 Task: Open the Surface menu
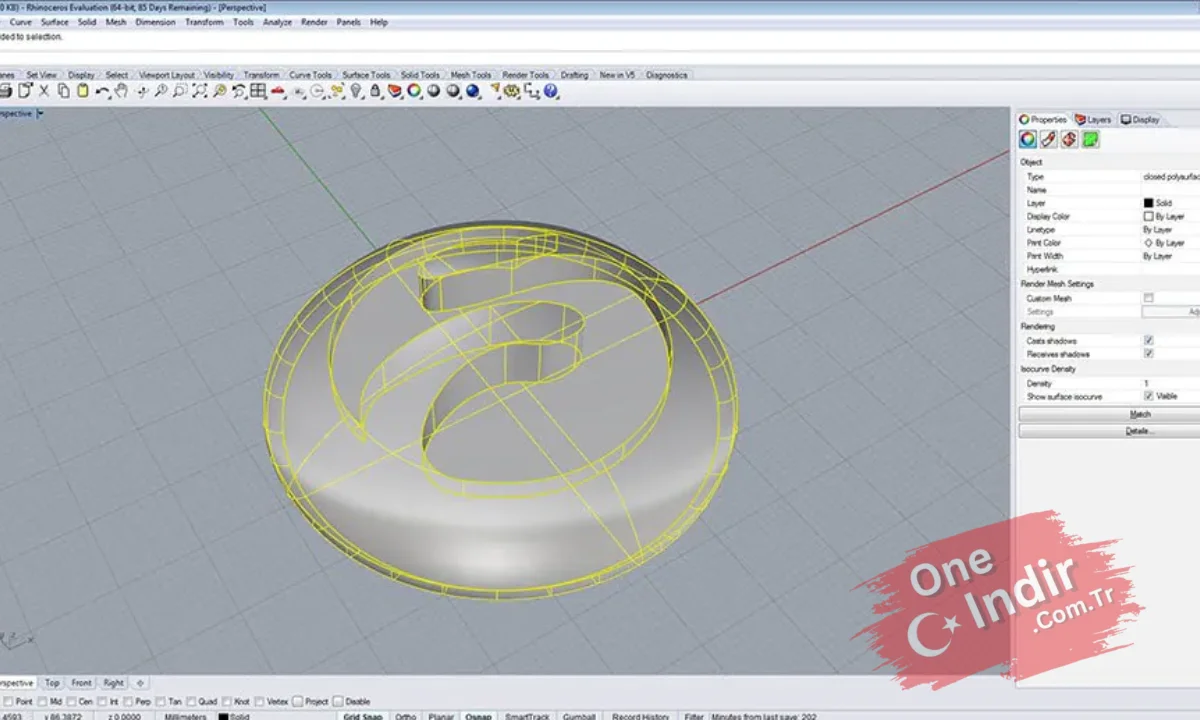point(54,22)
